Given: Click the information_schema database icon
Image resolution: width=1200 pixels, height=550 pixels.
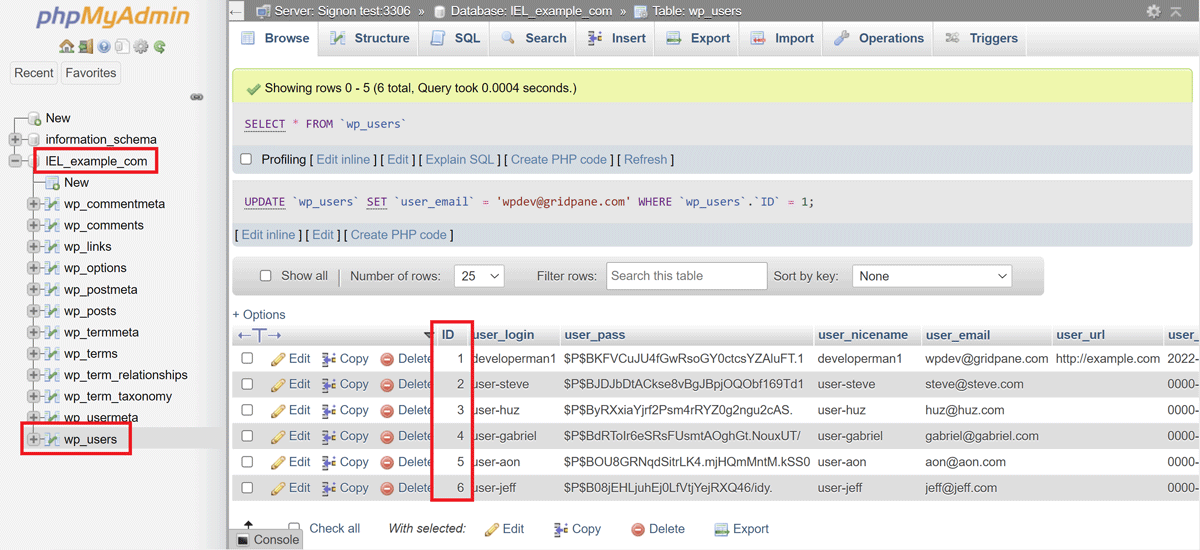Looking at the screenshot, I should [x=34, y=139].
